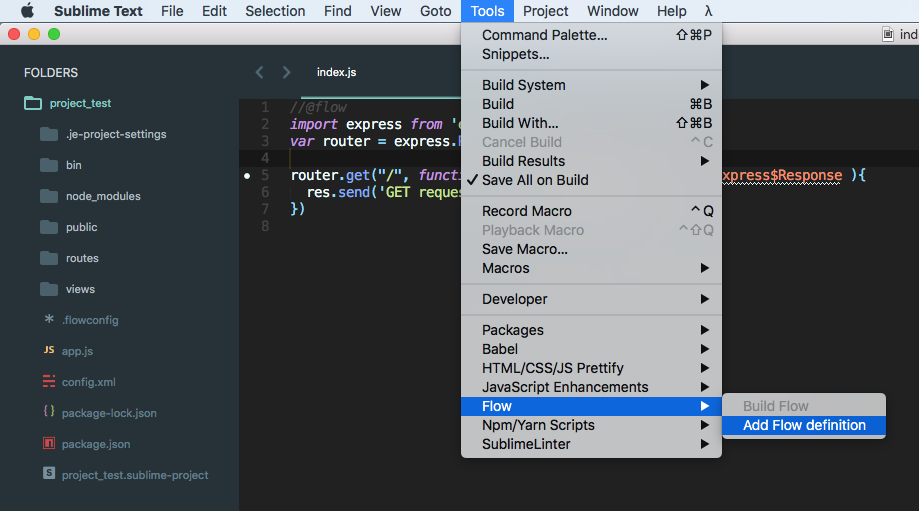Open the Command Palette
The image size is (919, 511).
pos(591,35)
